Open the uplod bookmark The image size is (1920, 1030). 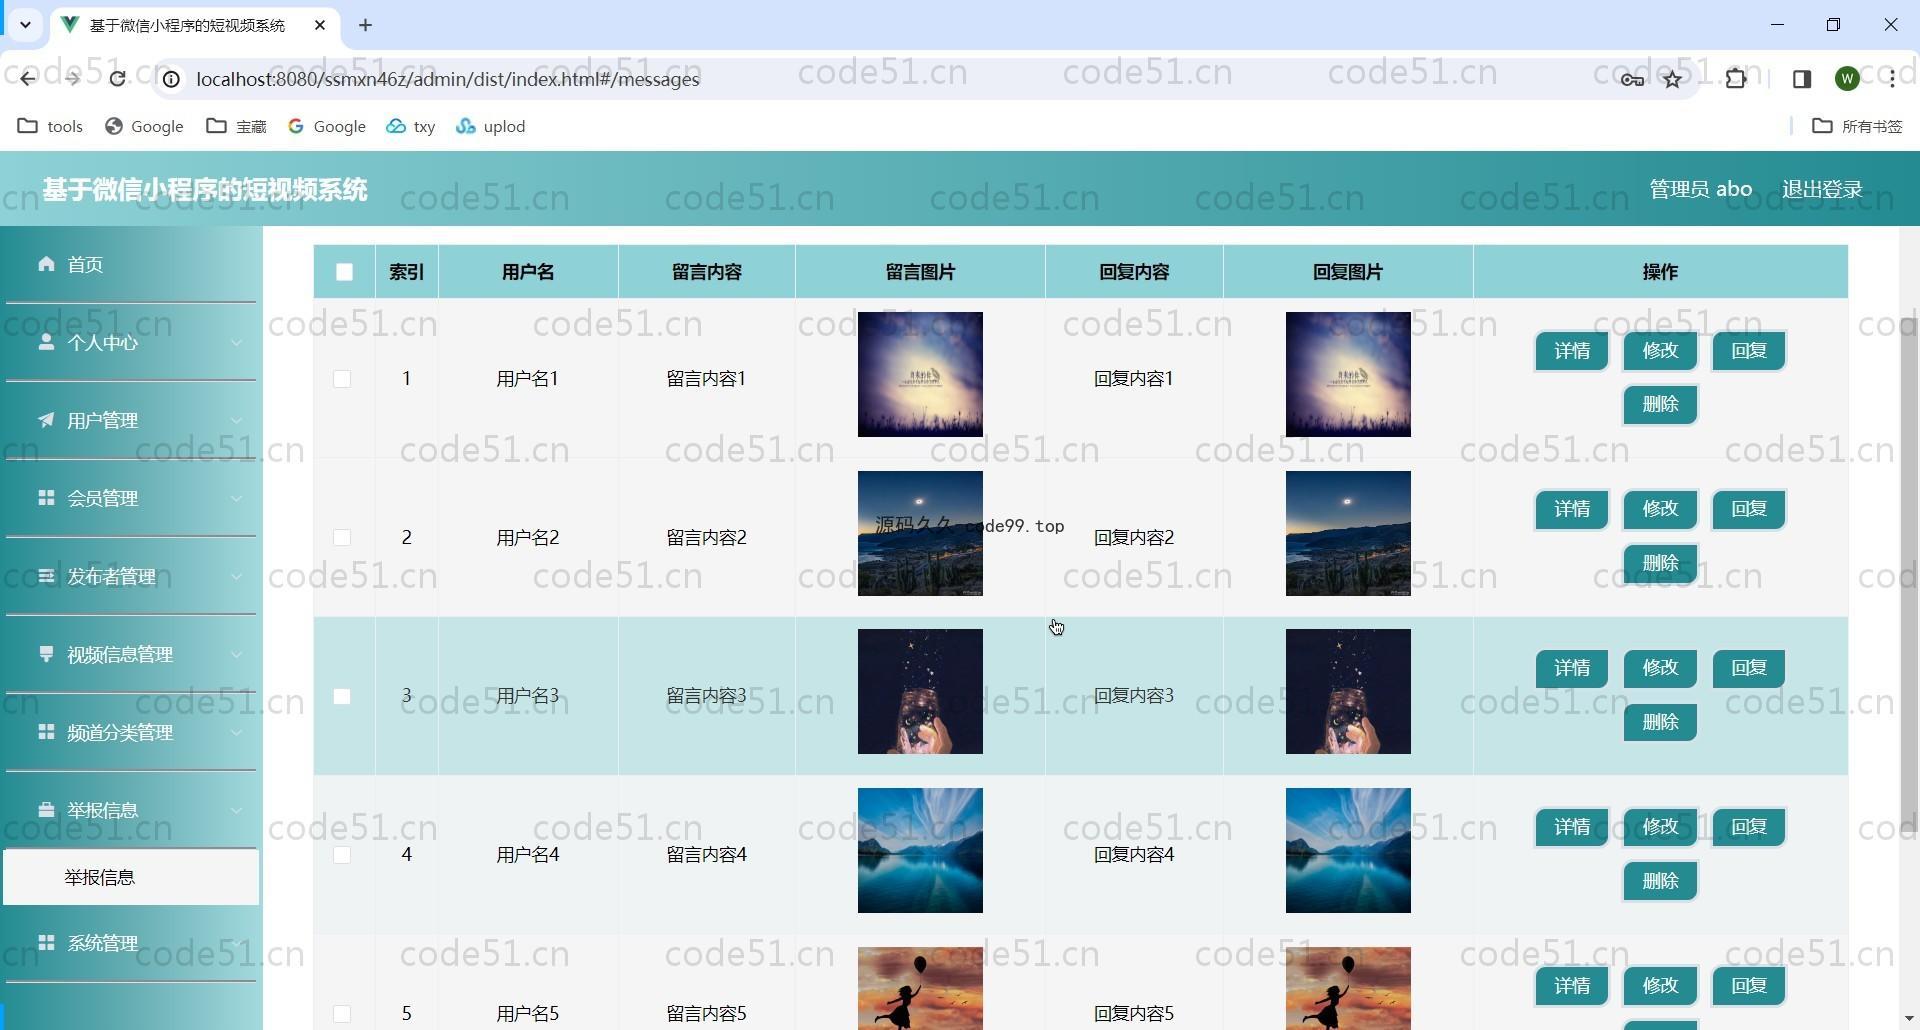490,126
